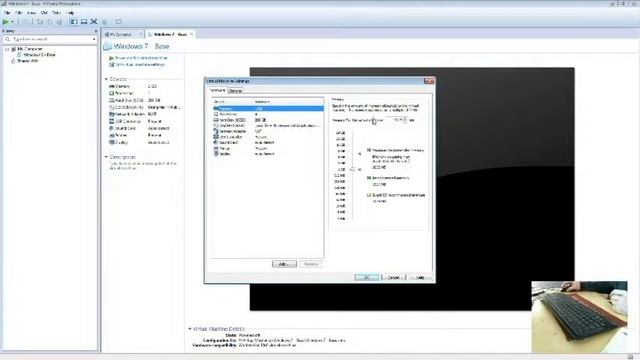Select Windows 7 - Base in the library tree

point(39,55)
